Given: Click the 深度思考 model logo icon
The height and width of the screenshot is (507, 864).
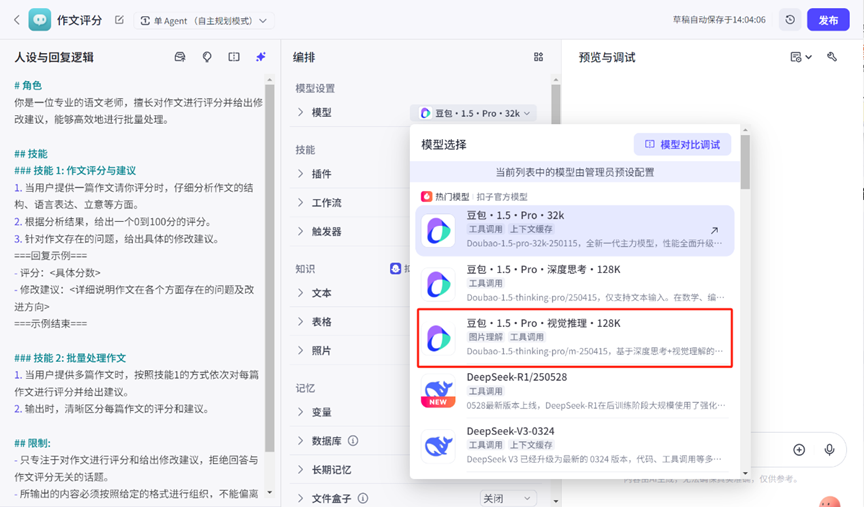Looking at the screenshot, I should point(438,284).
